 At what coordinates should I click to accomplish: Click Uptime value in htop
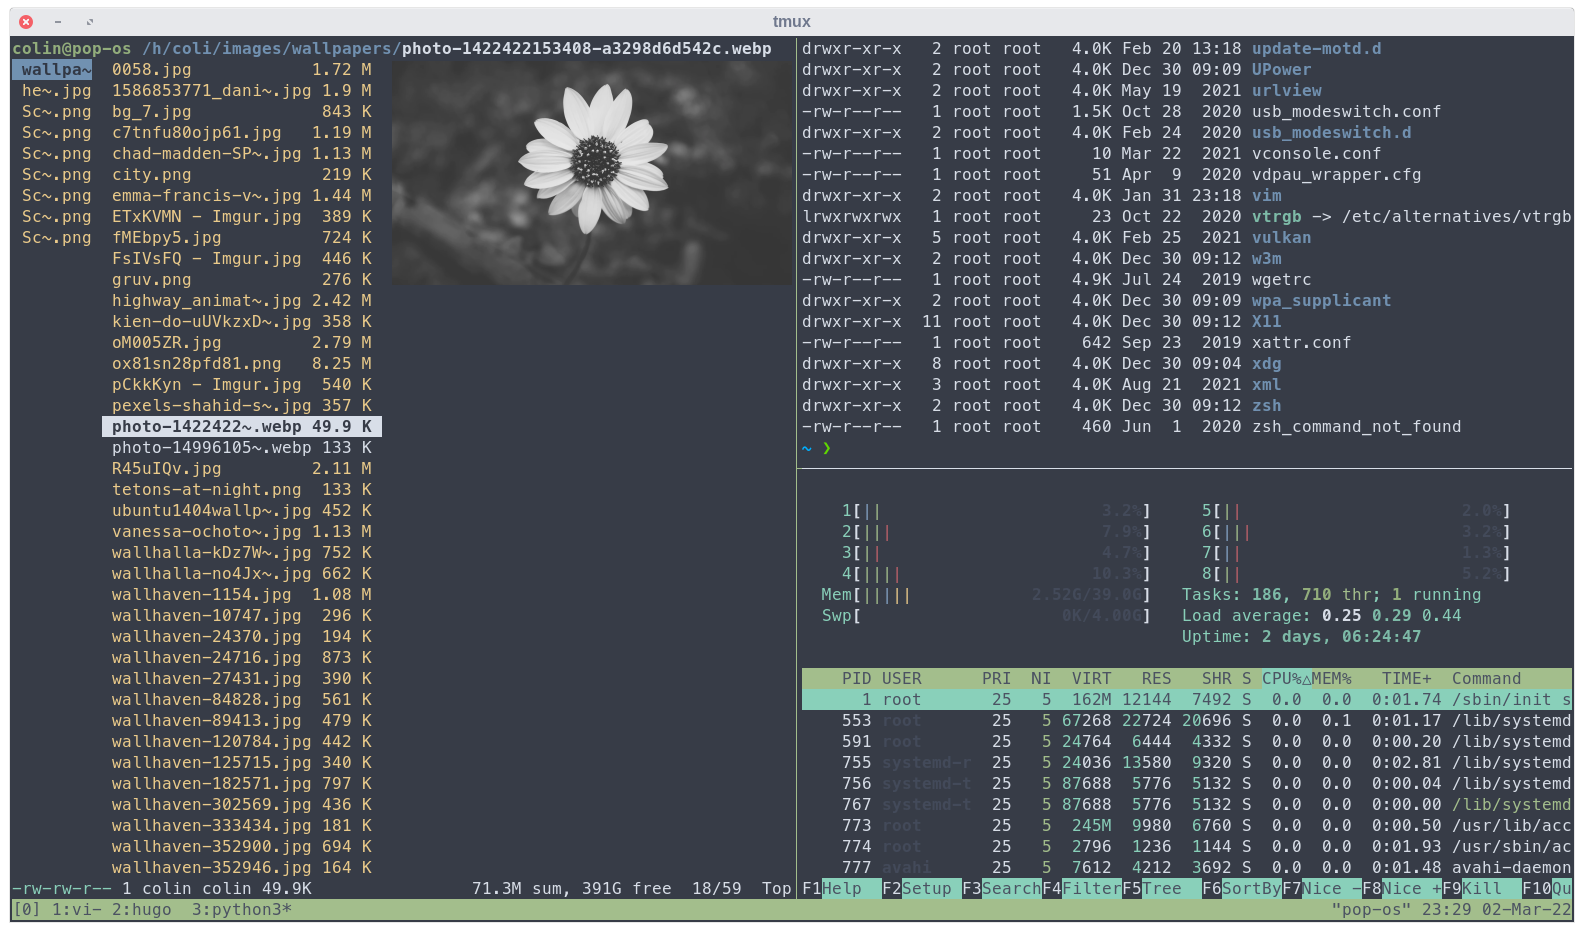[x=1342, y=637]
